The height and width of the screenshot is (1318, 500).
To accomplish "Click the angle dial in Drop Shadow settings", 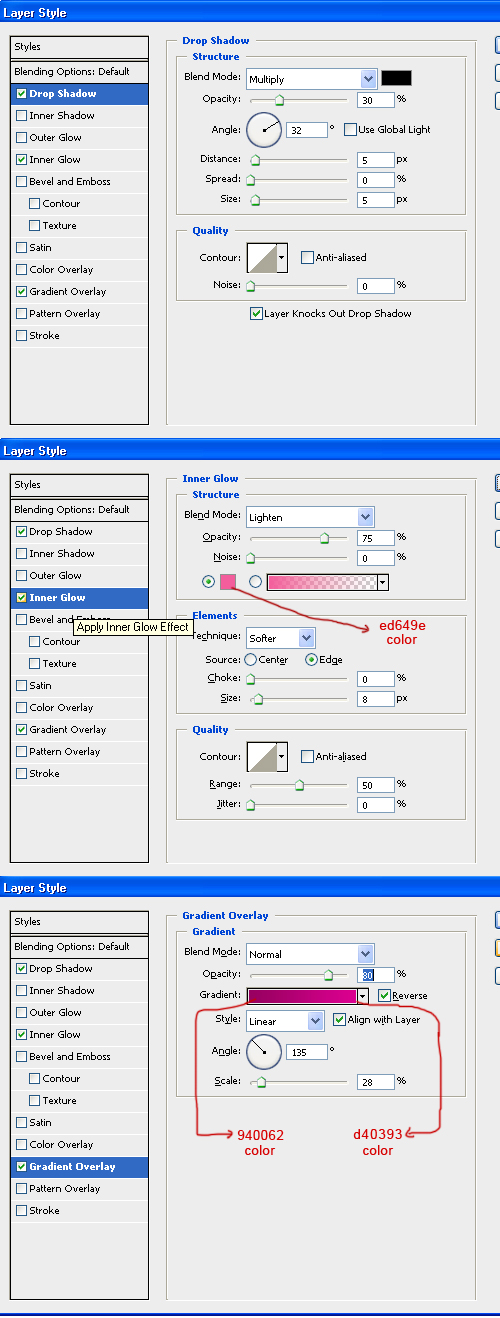I will [264, 129].
